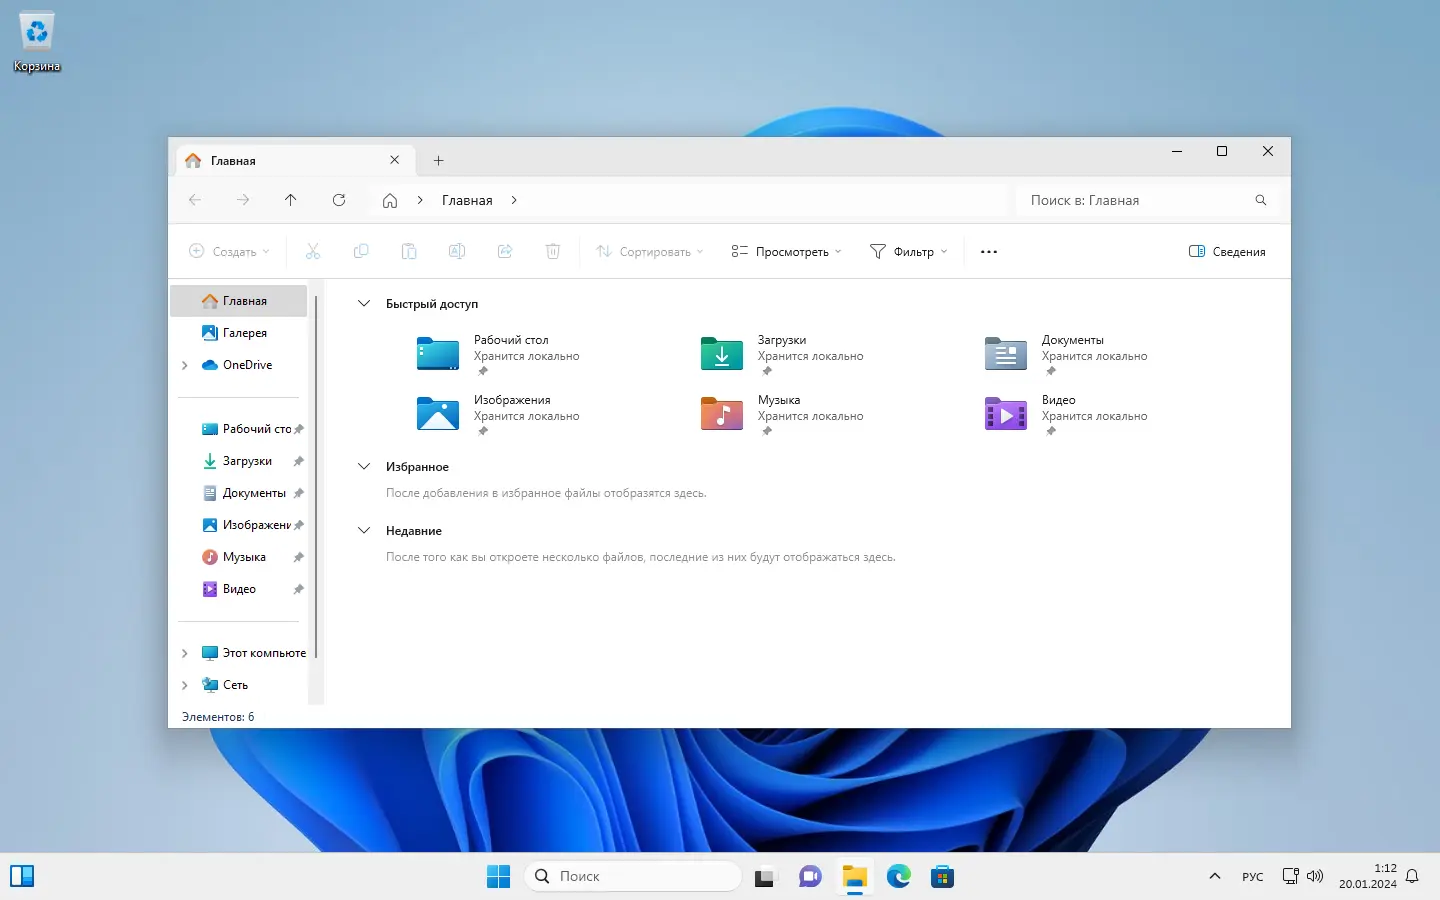Screen dimensions: 1440x900
Task: Click the Up arrow navigation icon
Action: coord(291,200)
